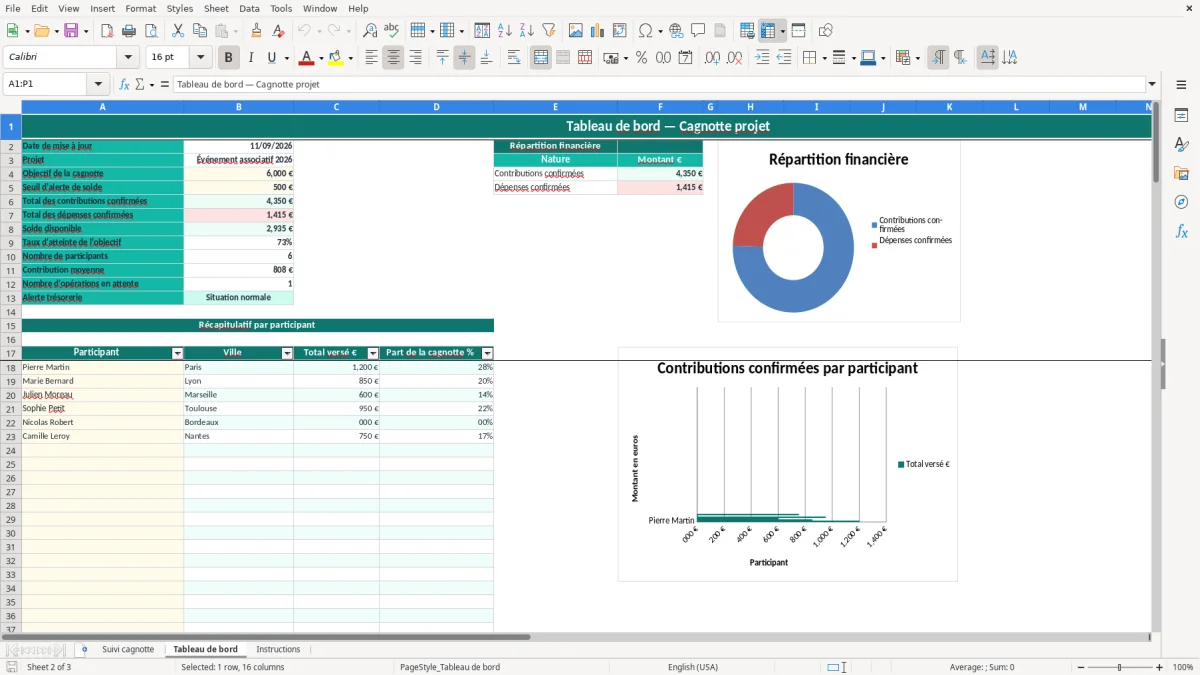Click the Copy icon
This screenshot has width=1200, height=675.
[200, 31]
